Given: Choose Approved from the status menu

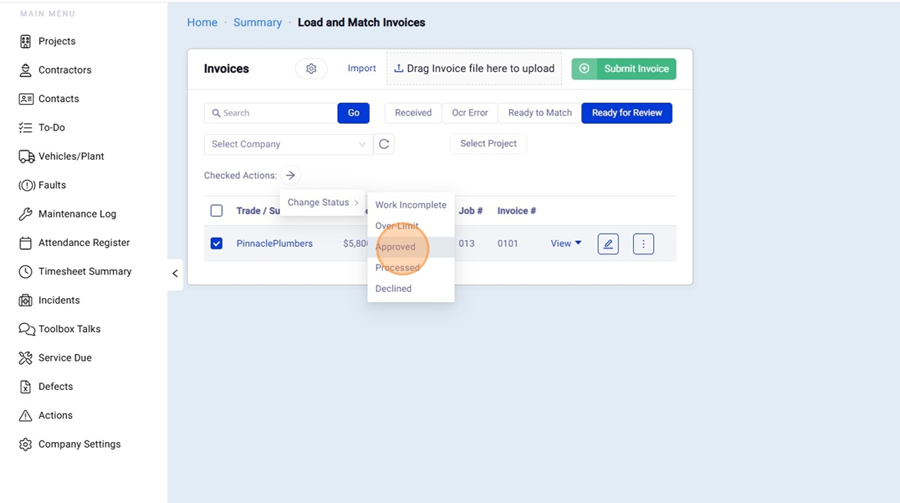Looking at the screenshot, I should (396, 247).
